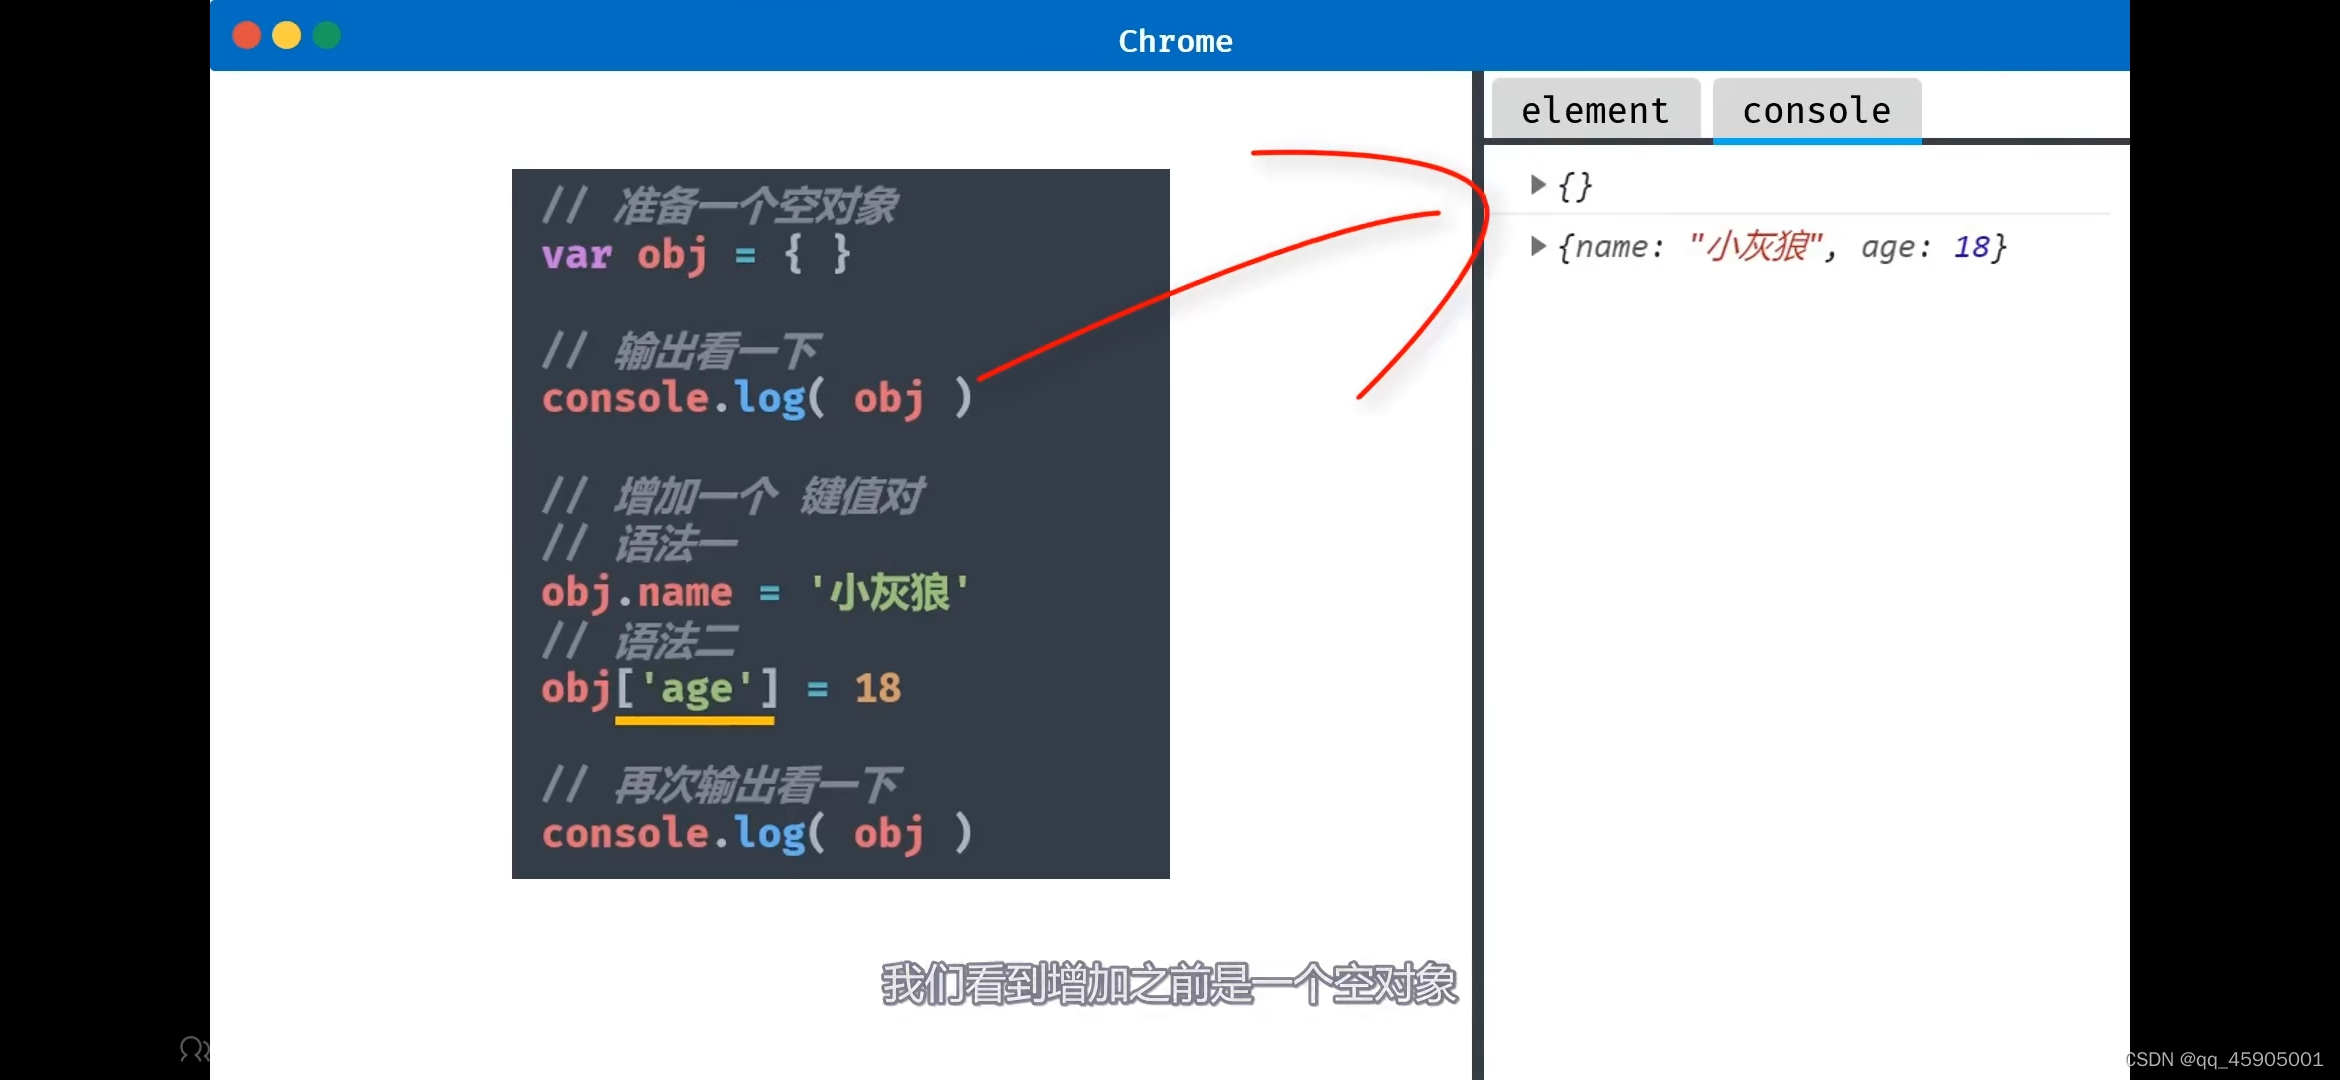Click the first console.log( obj ) line
This screenshot has width=2340, height=1080.
[x=756, y=398]
